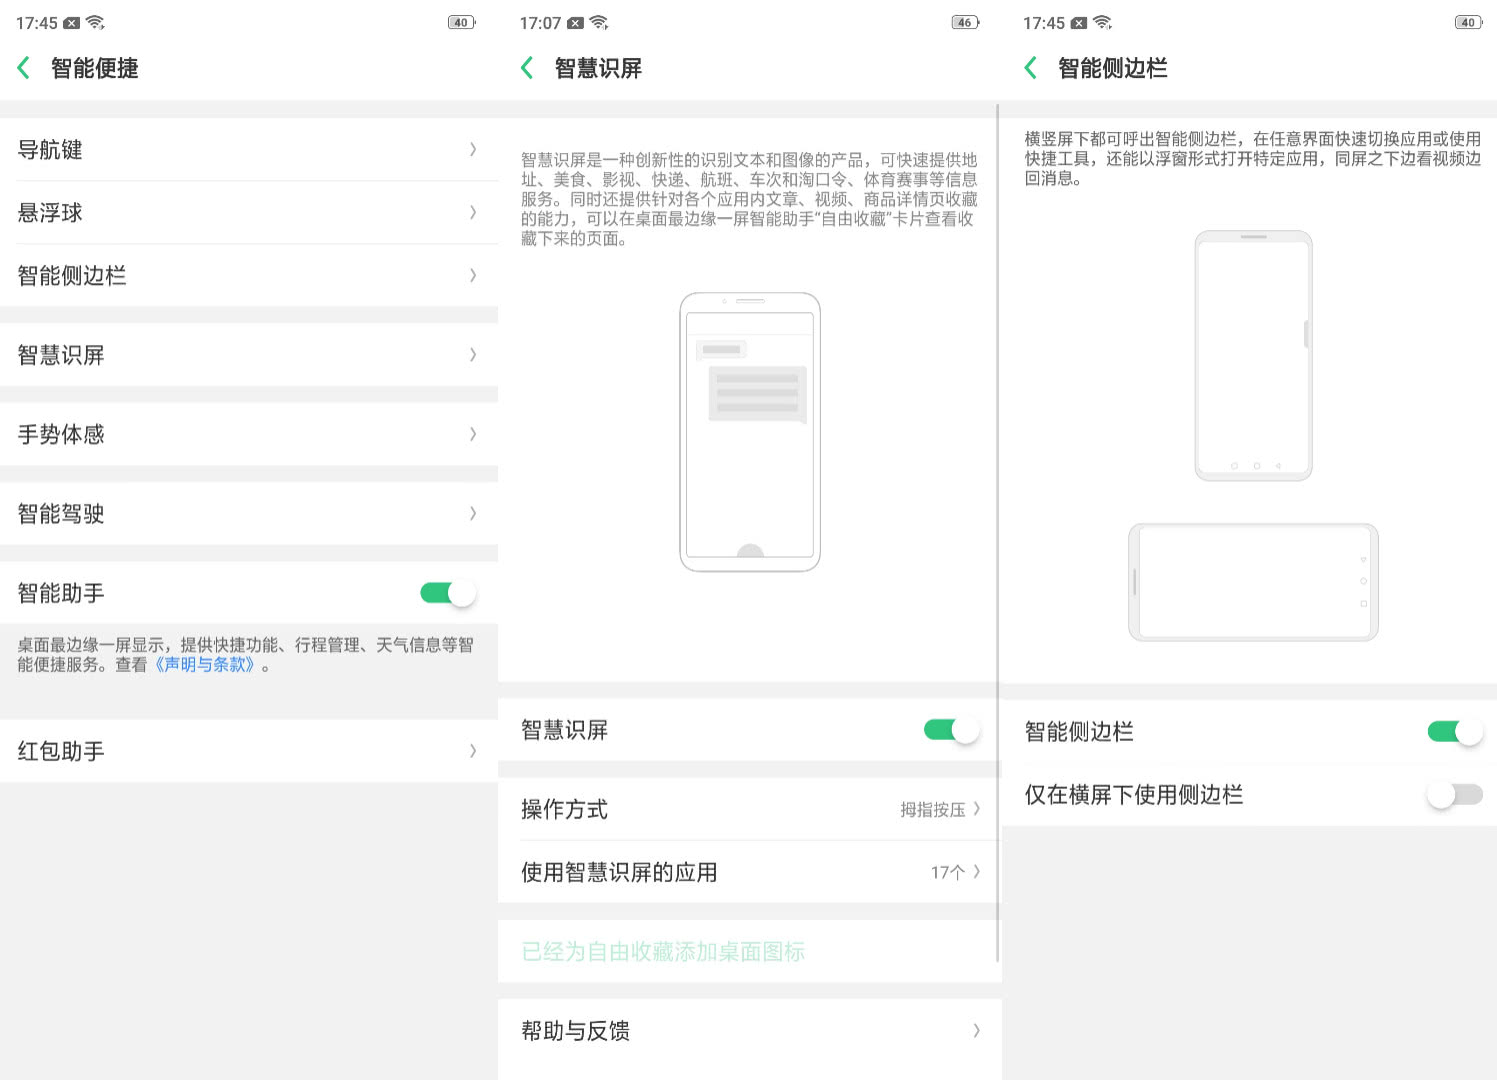This screenshot has width=1497, height=1080.
Task: Go back from 智能侧边栏 screen
Action: point(1031,68)
